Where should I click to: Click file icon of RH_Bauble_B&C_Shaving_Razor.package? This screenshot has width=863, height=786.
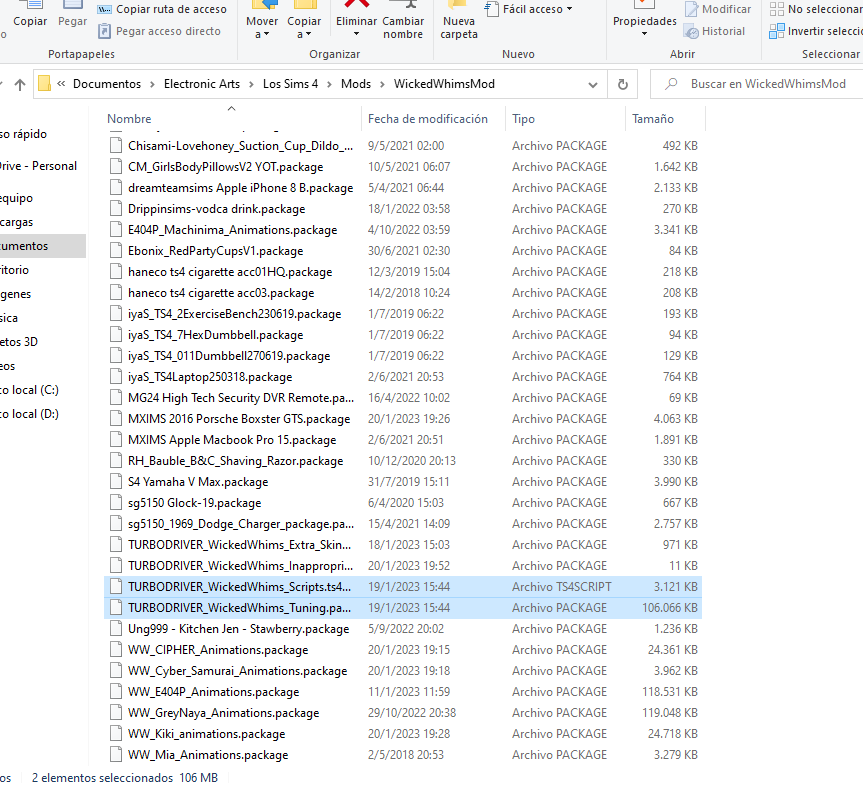click(116, 461)
